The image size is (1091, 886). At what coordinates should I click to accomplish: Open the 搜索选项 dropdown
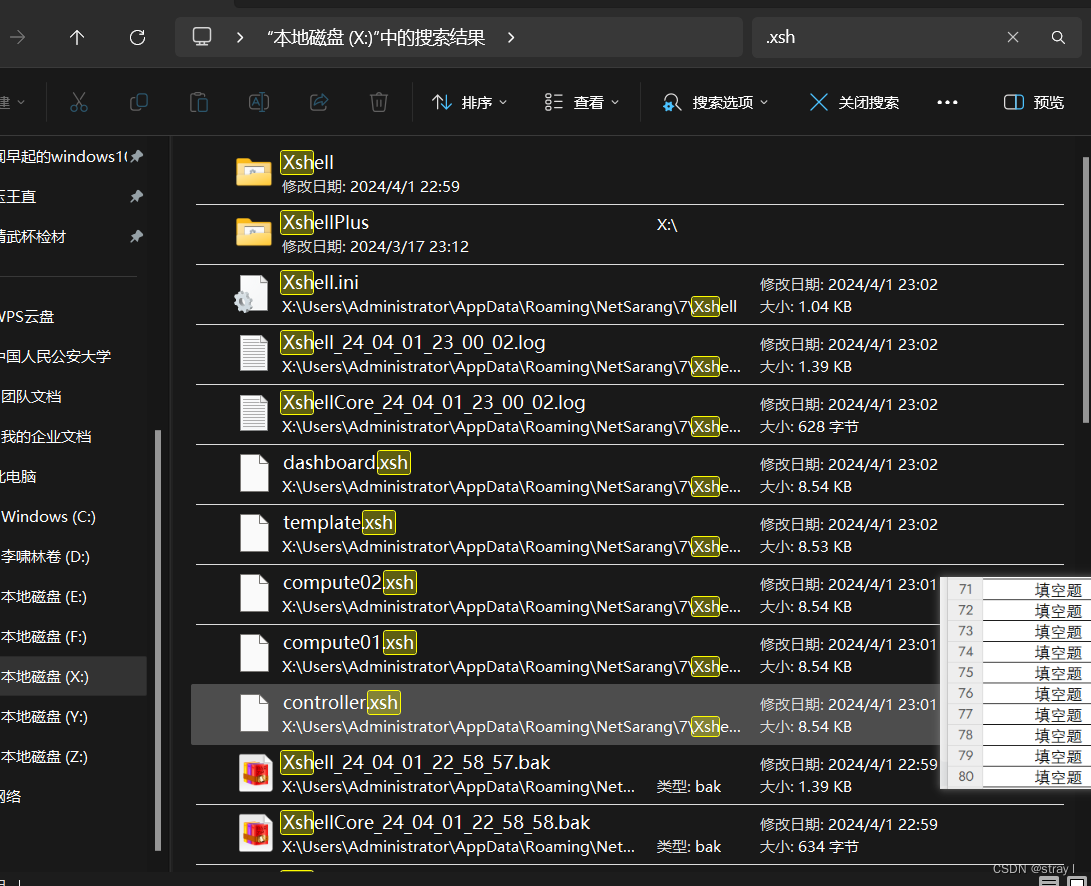click(x=715, y=102)
